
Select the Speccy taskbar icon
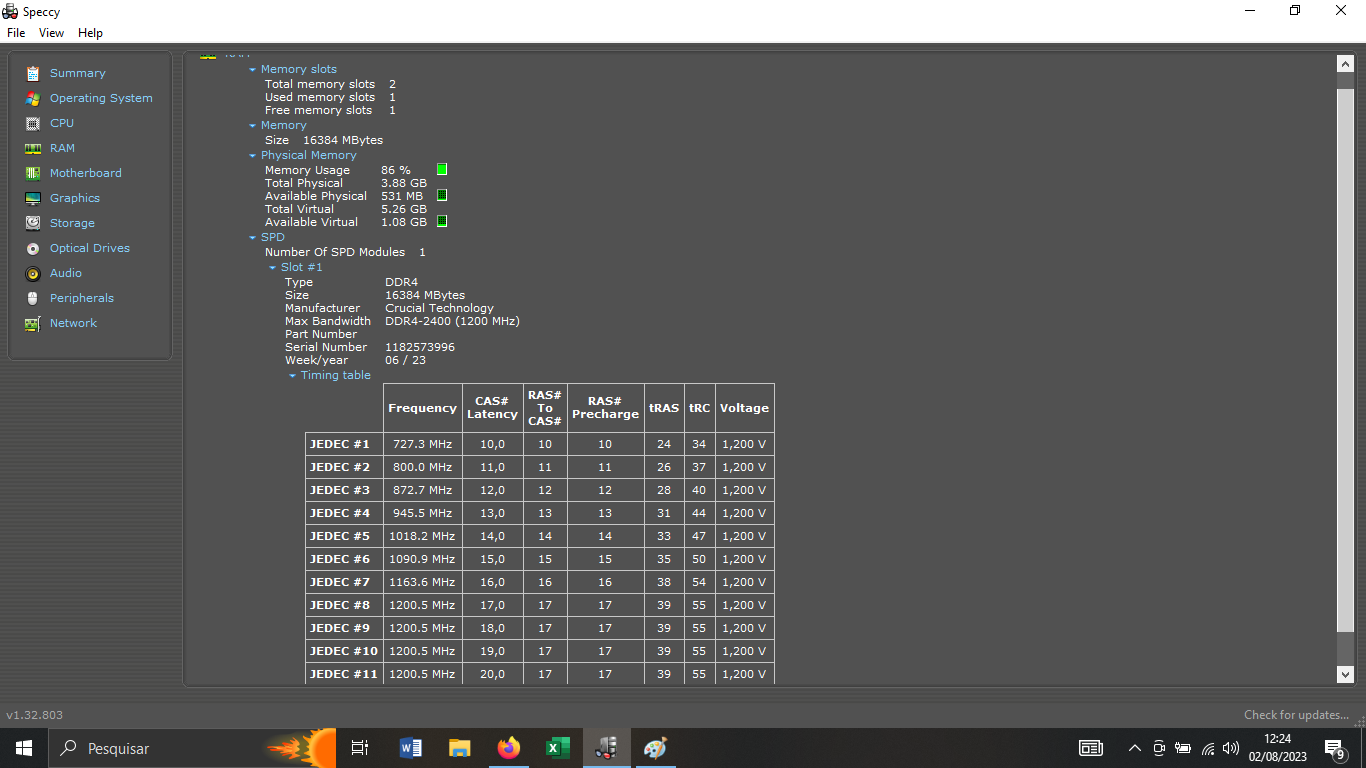tap(607, 748)
